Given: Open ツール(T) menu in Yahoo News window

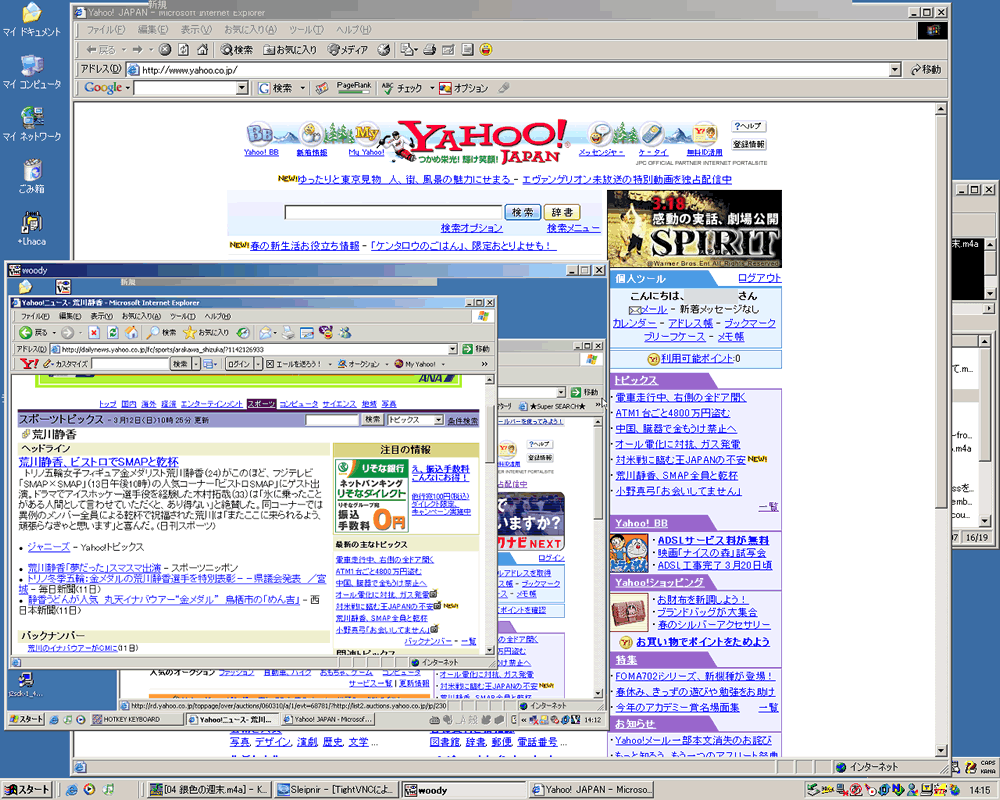Looking at the screenshot, I should (182, 316).
